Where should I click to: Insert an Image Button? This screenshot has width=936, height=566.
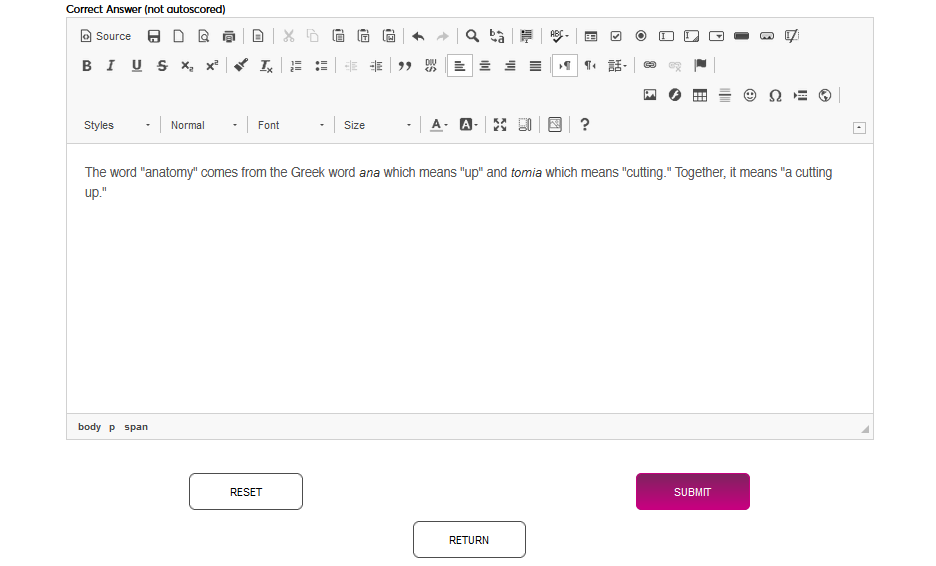[x=767, y=36]
